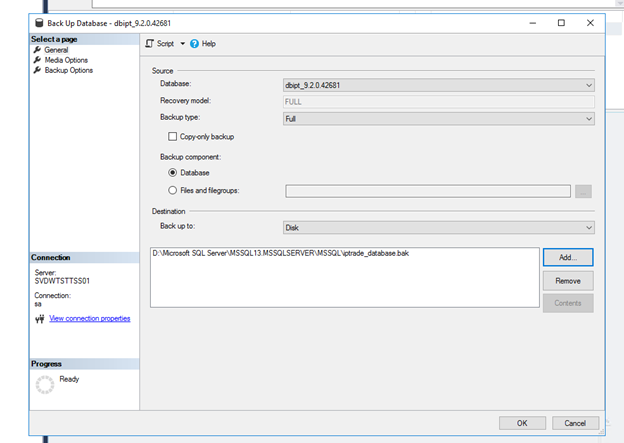Image resolution: width=624 pixels, height=443 pixels.
Task: Click the wrench icon beside Backup Options
Action: tap(37, 70)
